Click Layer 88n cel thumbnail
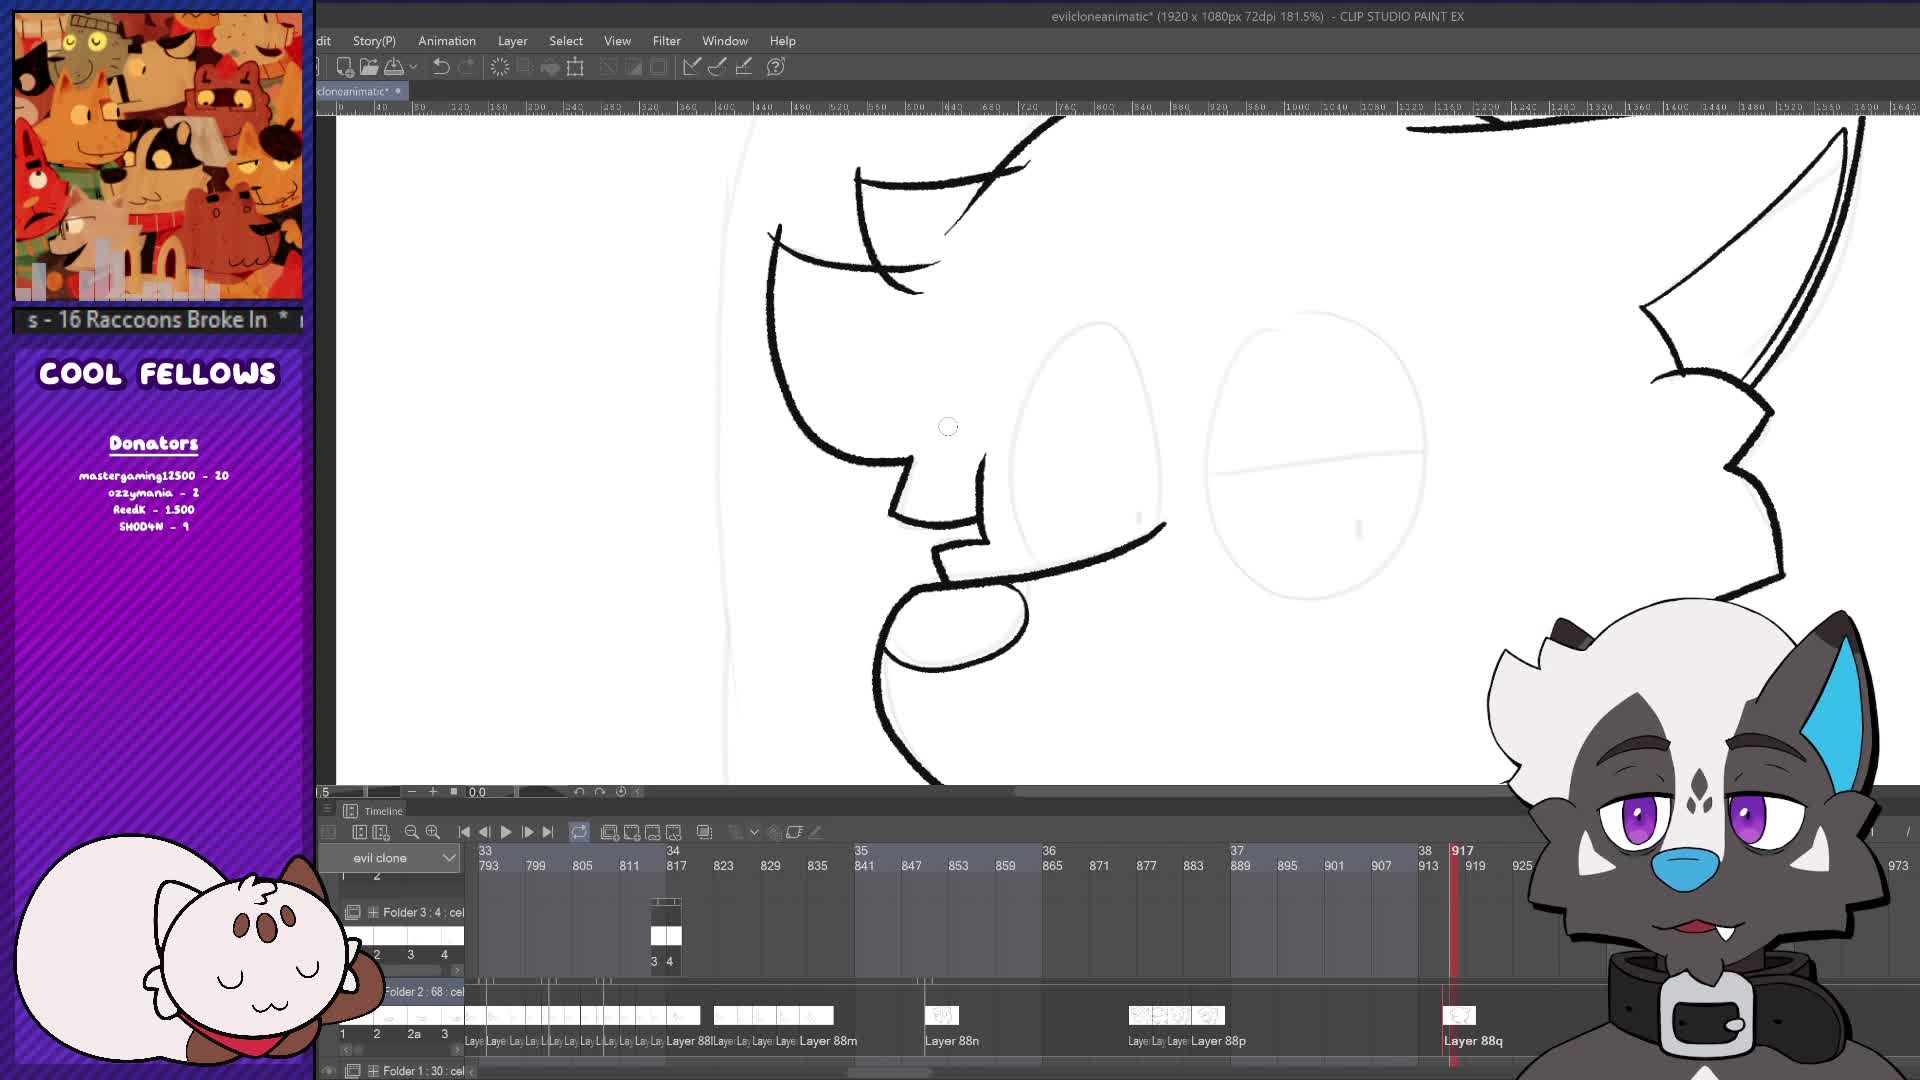1920x1080 pixels. tap(942, 1016)
